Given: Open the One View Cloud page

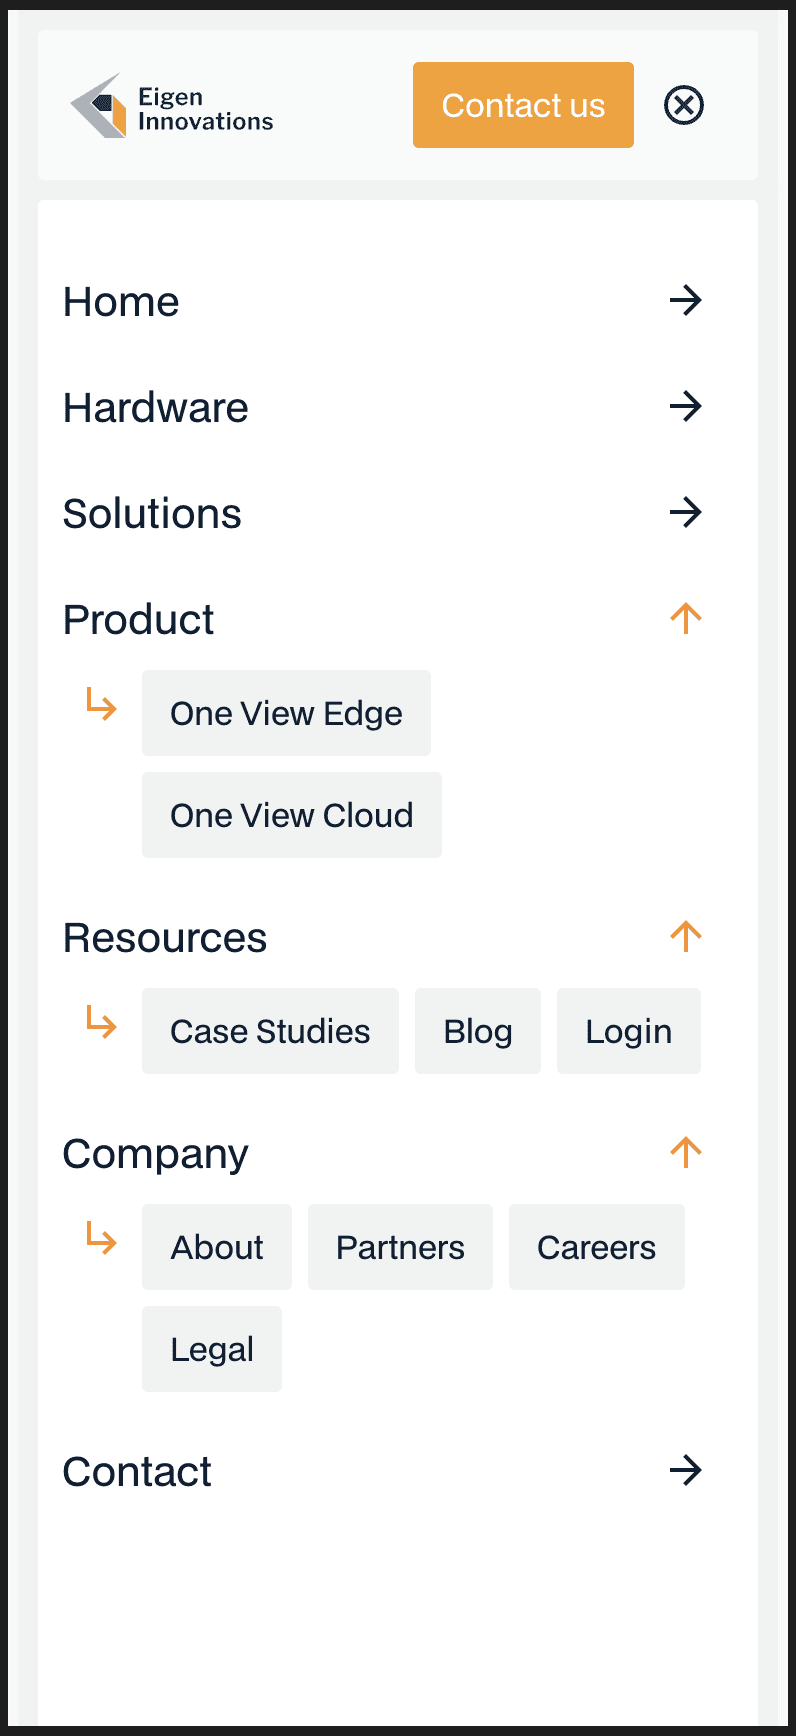Looking at the screenshot, I should [x=291, y=815].
